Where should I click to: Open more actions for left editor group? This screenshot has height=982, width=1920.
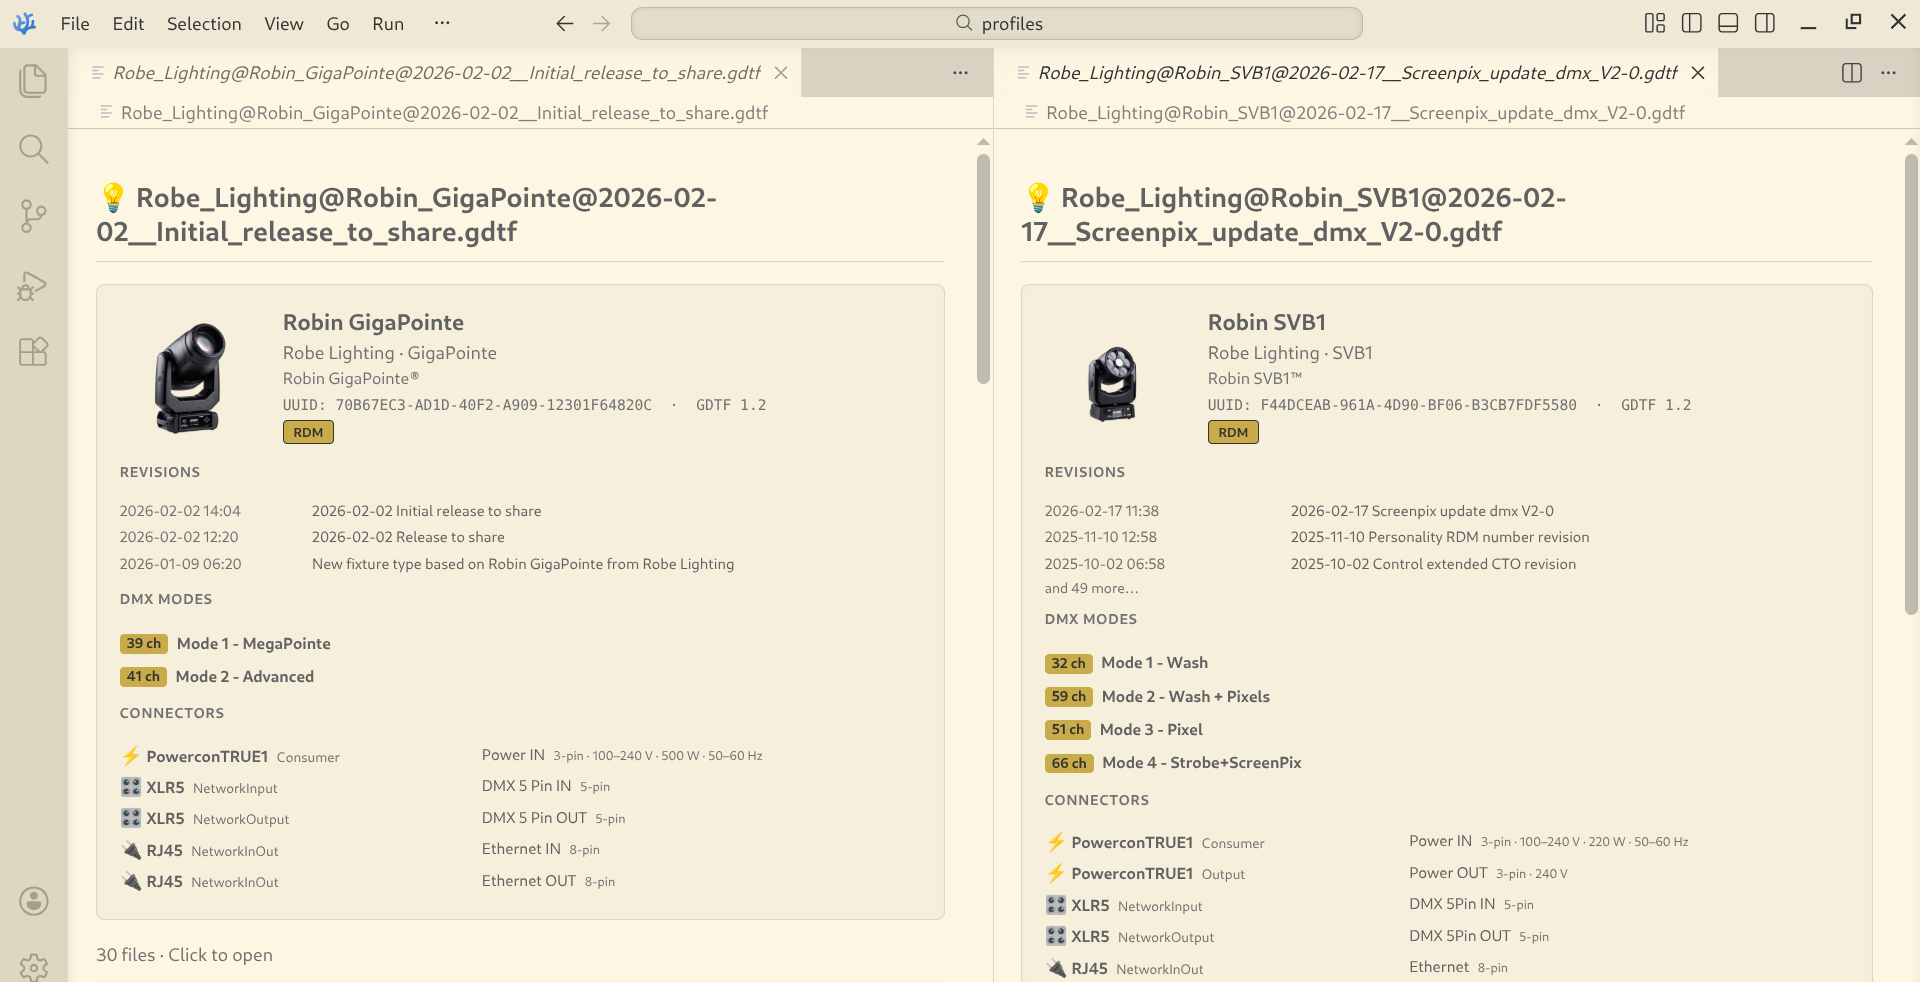pyautogui.click(x=960, y=73)
